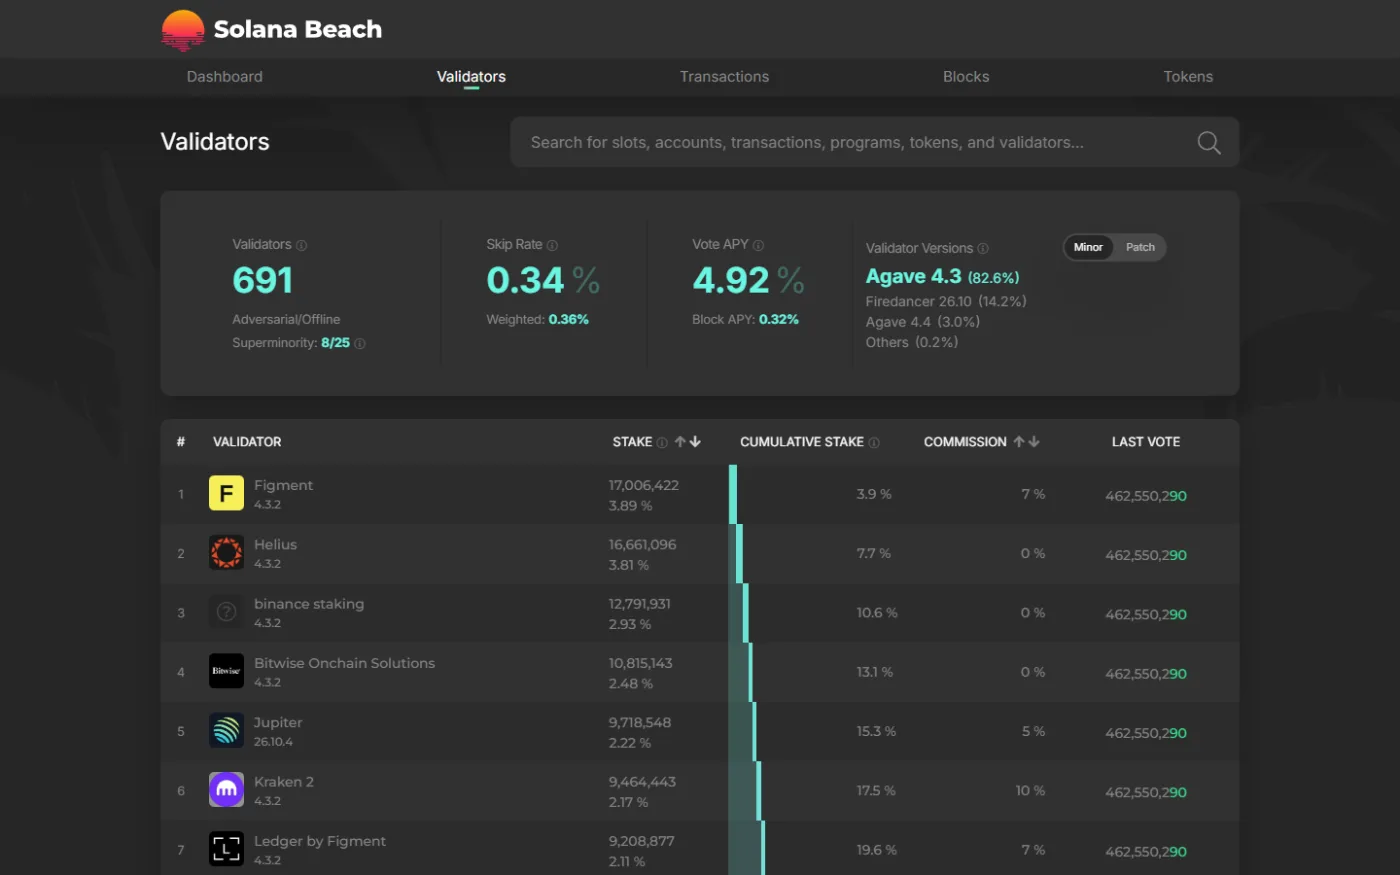This screenshot has width=1400, height=875.
Task: Click the Superminority info icon
Action: pos(360,344)
